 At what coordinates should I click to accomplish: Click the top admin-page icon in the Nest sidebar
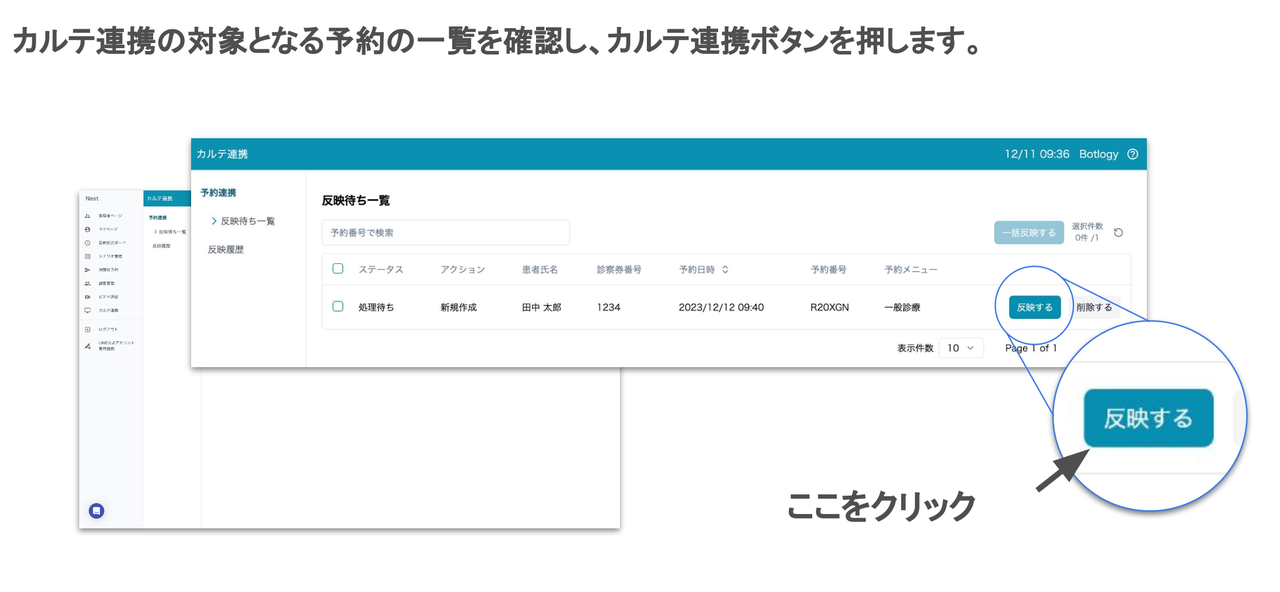(87, 216)
